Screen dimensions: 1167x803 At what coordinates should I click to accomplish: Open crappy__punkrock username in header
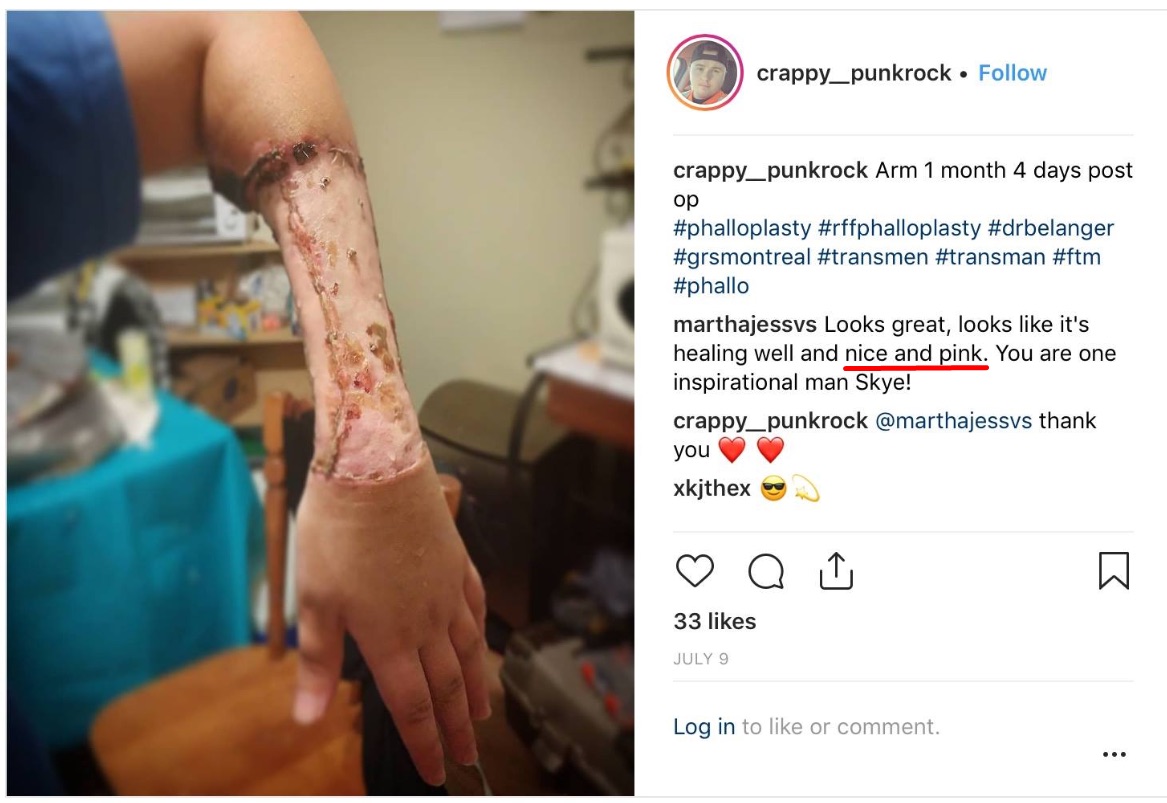click(854, 73)
